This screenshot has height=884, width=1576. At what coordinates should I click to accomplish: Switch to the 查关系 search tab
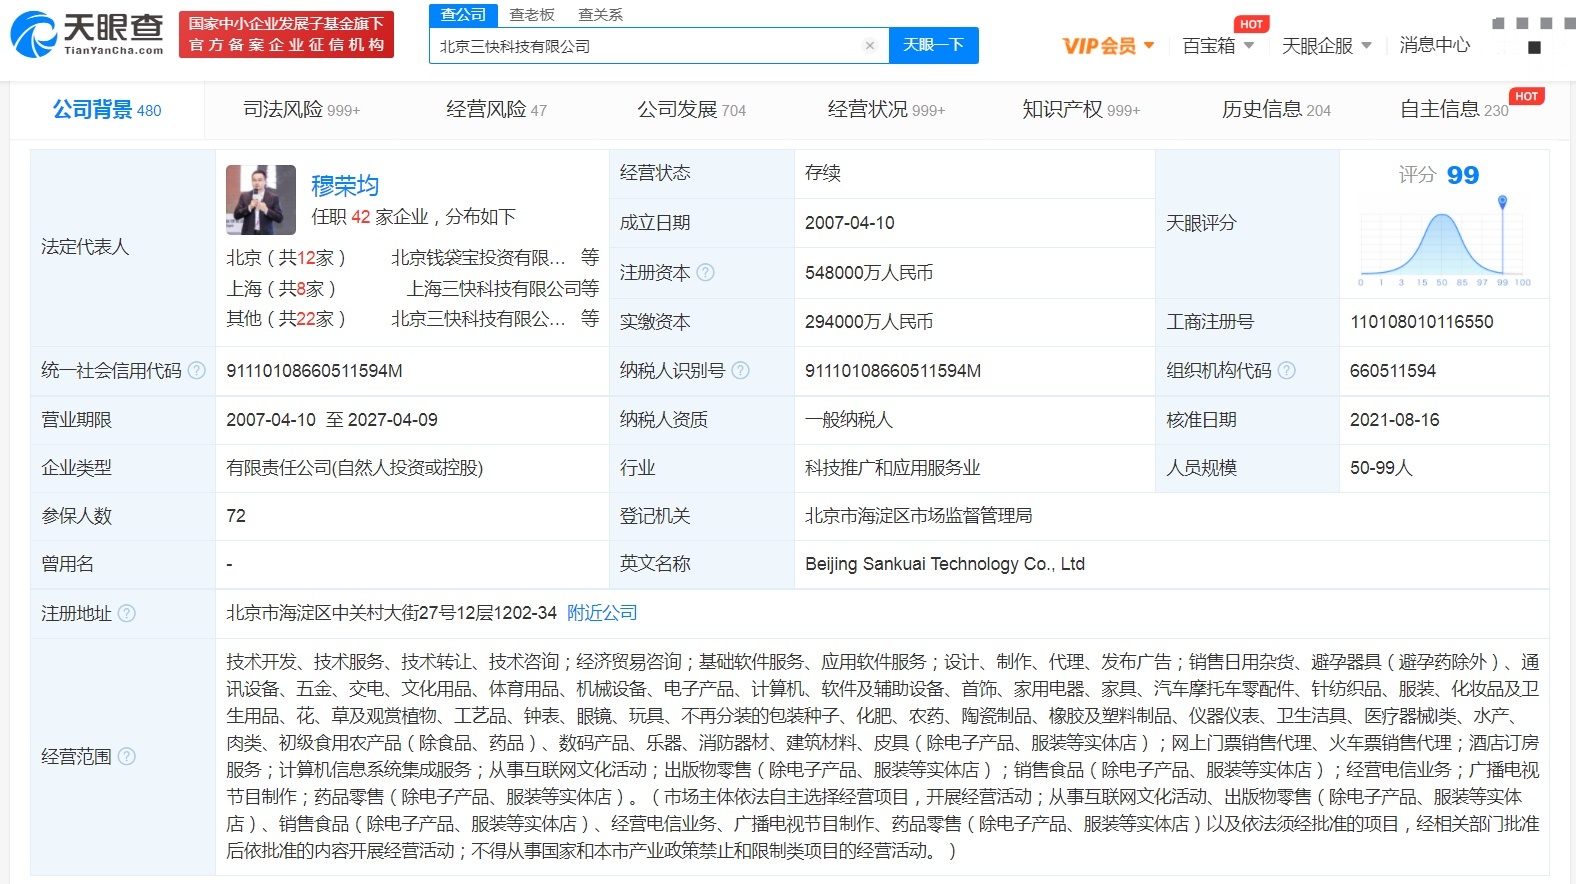click(601, 15)
